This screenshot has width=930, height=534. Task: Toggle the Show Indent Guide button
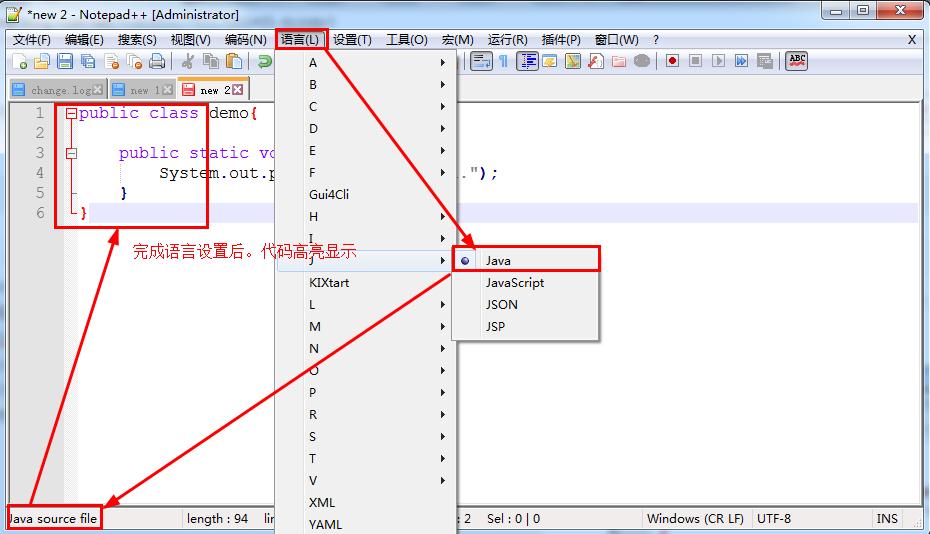[527, 61]
